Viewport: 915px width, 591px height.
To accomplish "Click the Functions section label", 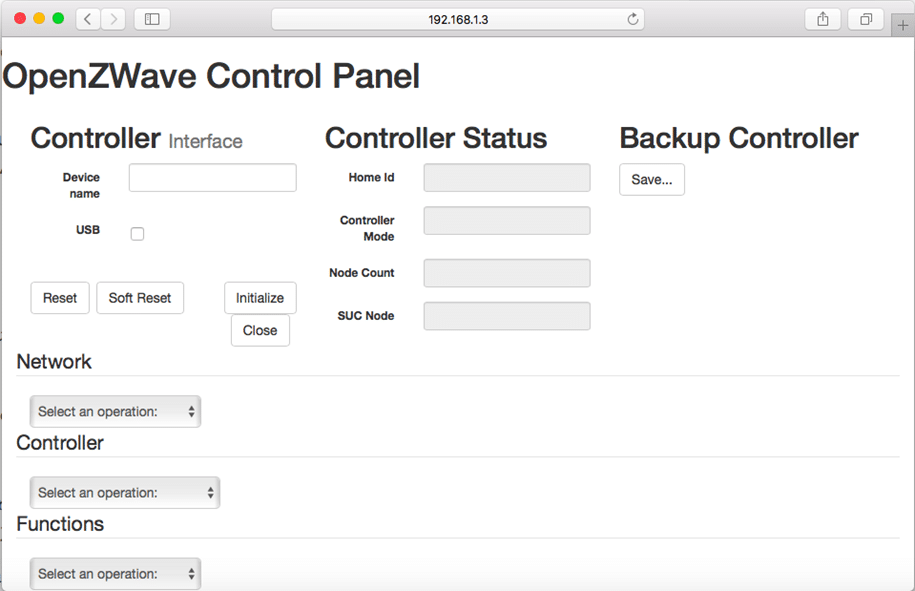I will (x=60, y=524).
